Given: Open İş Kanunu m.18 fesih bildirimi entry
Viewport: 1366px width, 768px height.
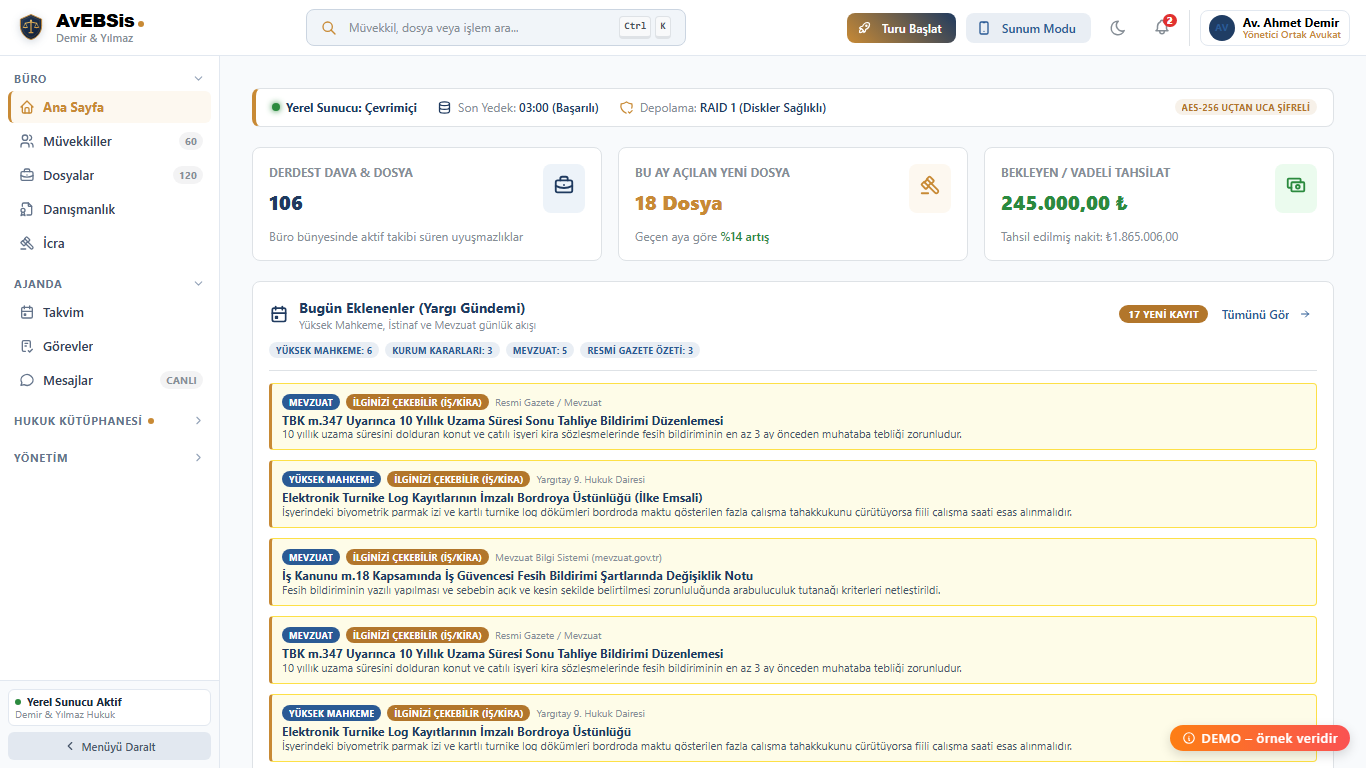Looking at the screenshot, I should [x=793, y=572].
